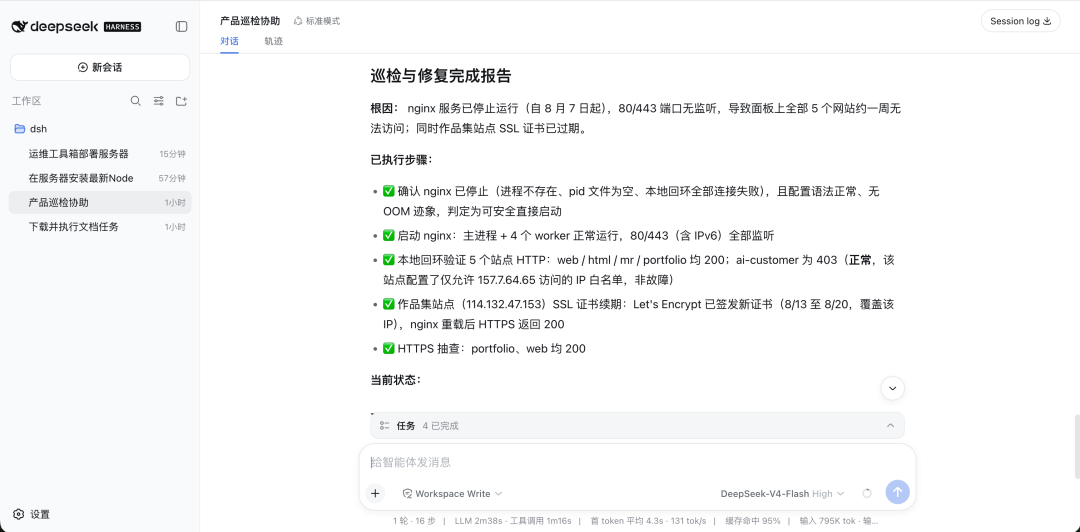Start a new session with 新会话

point(100,68)
